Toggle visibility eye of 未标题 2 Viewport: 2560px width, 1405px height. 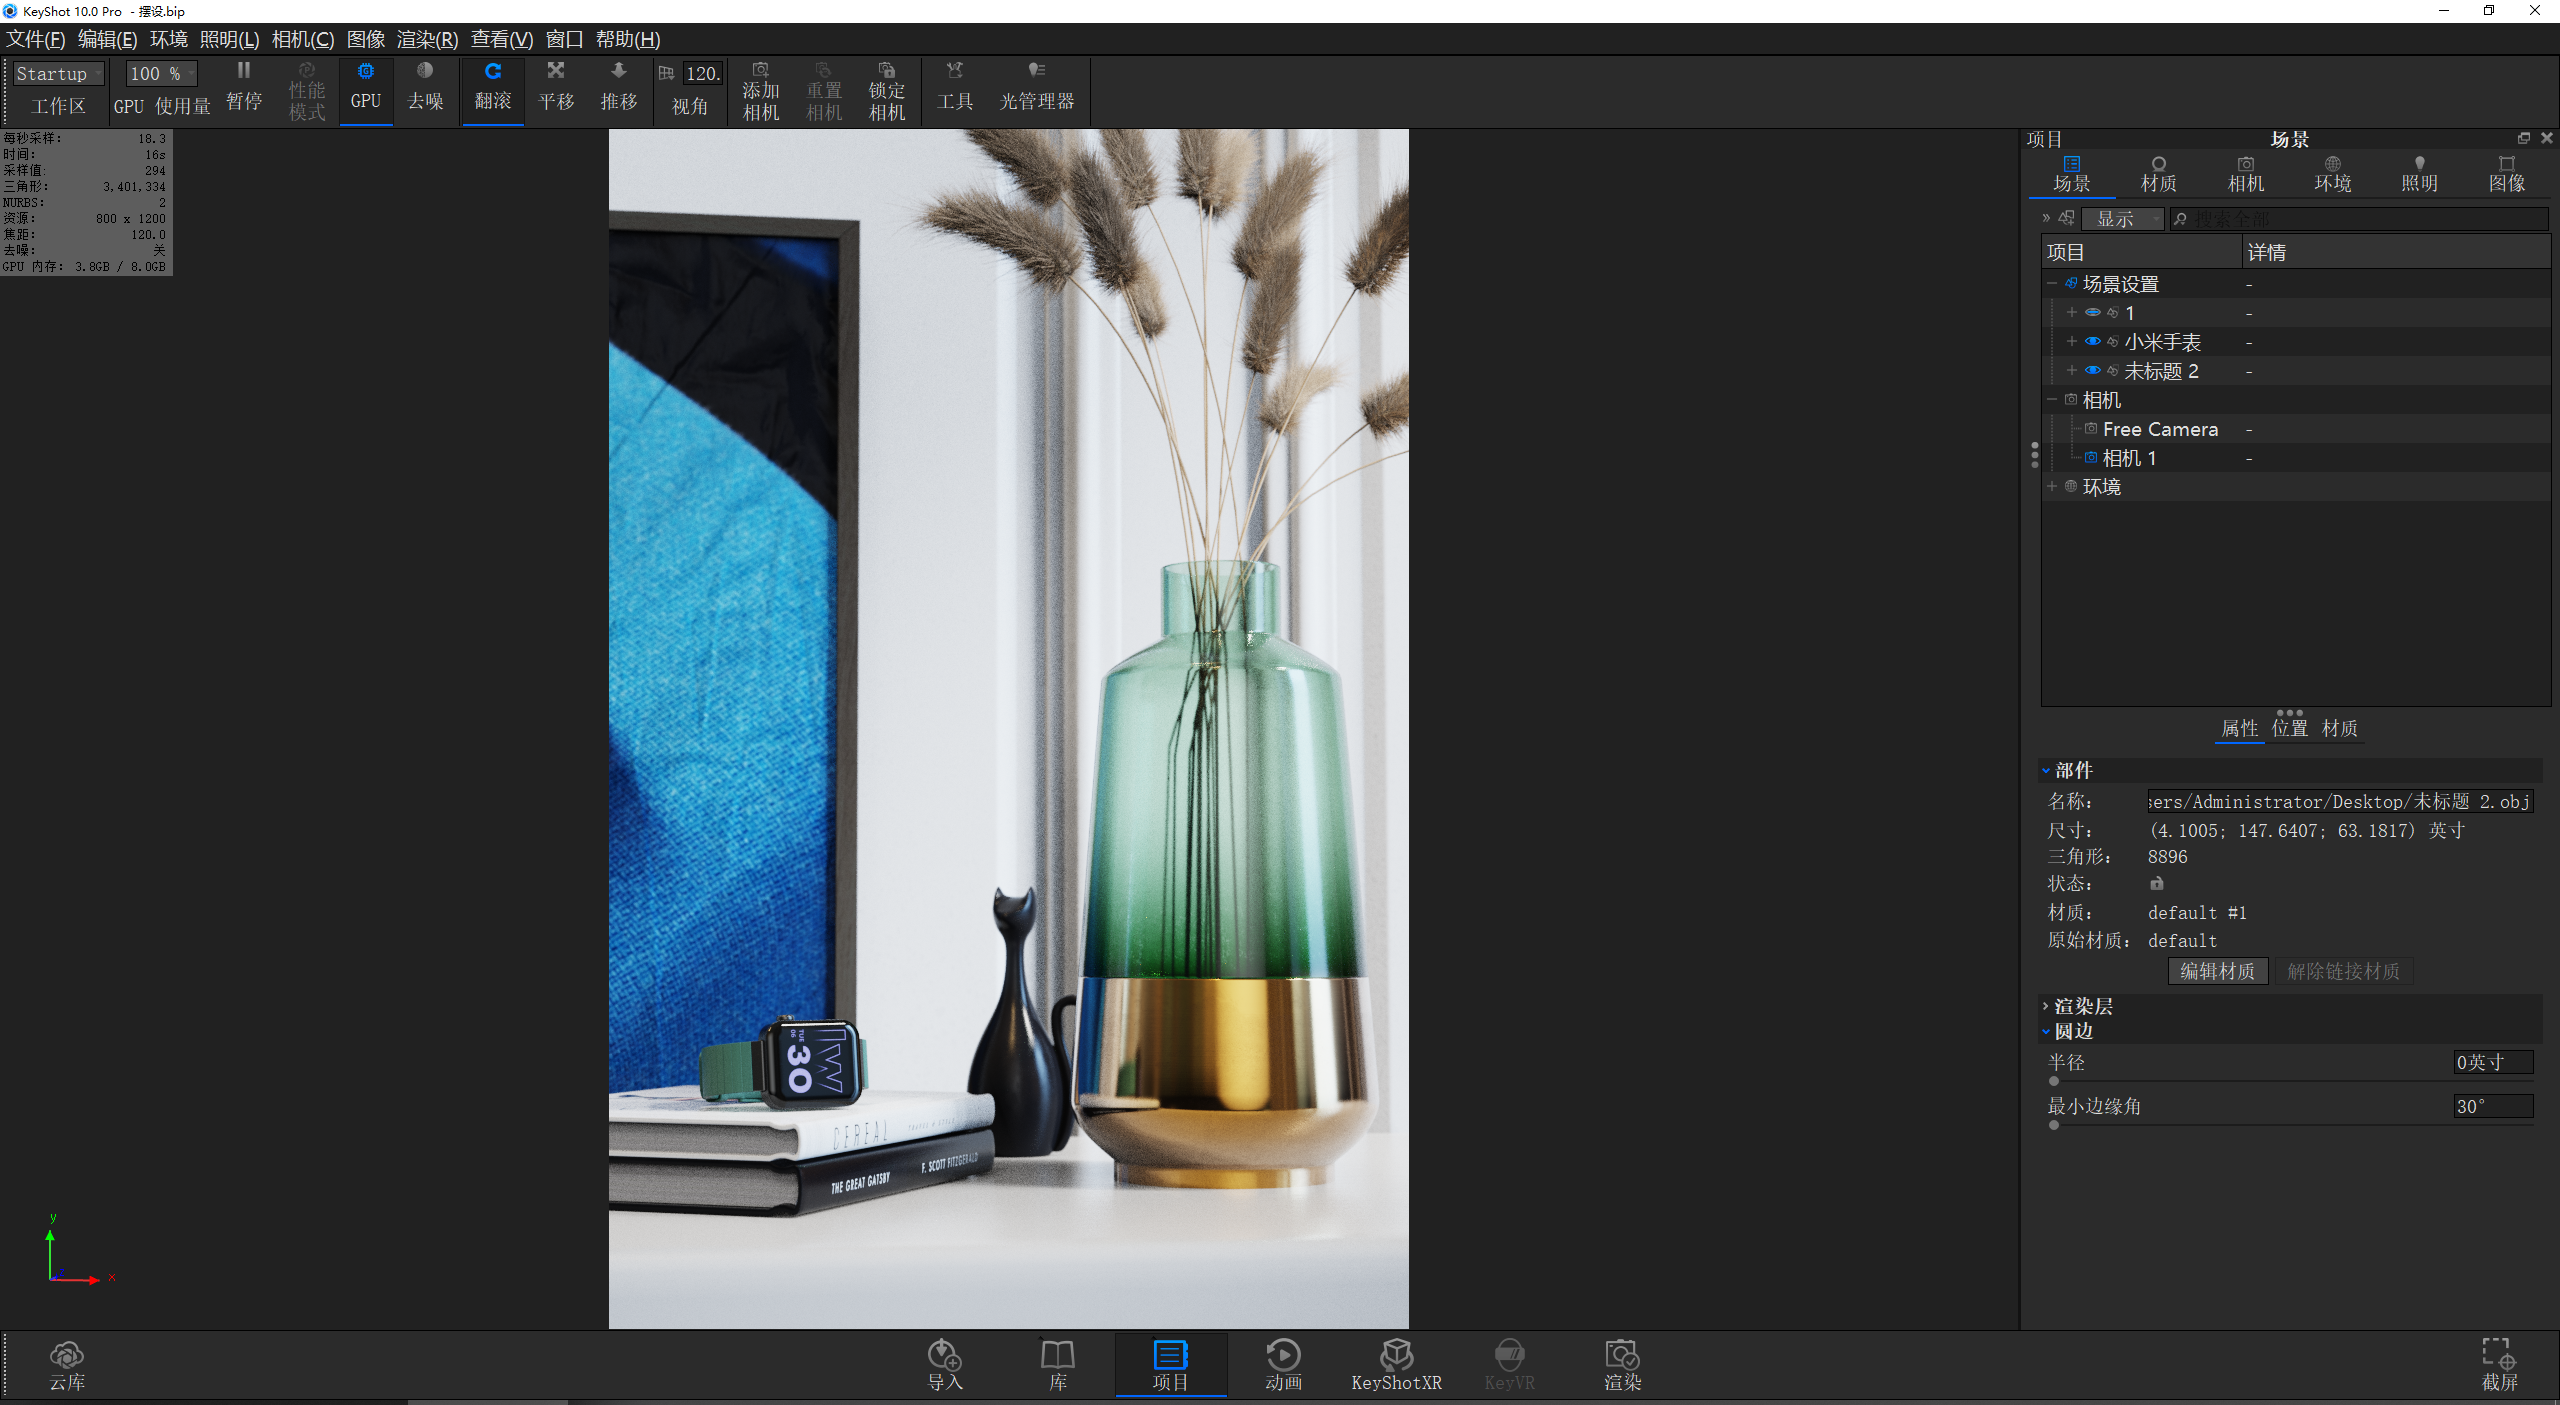[2092, 371]
